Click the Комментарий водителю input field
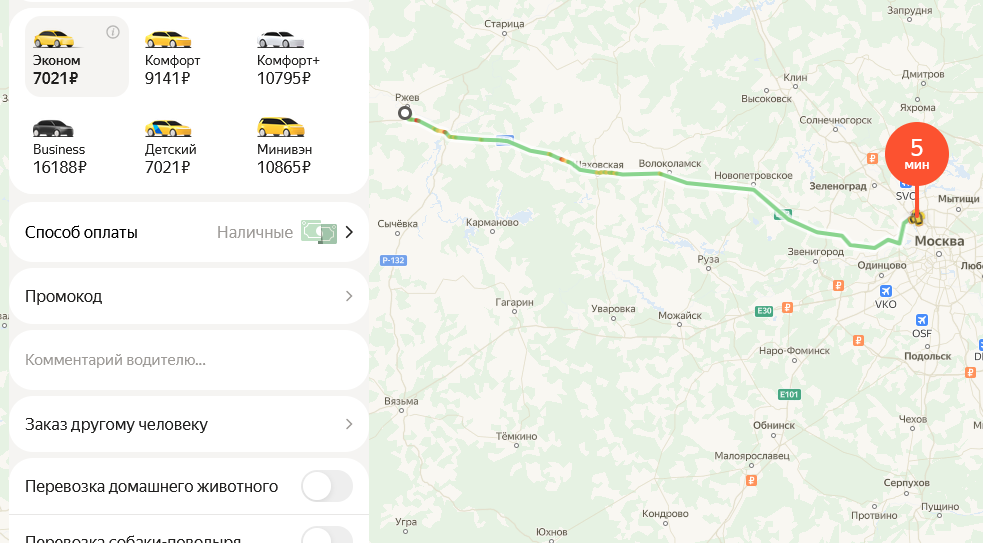The width and height of the screenshot is (983, 543). click(189, 360)
